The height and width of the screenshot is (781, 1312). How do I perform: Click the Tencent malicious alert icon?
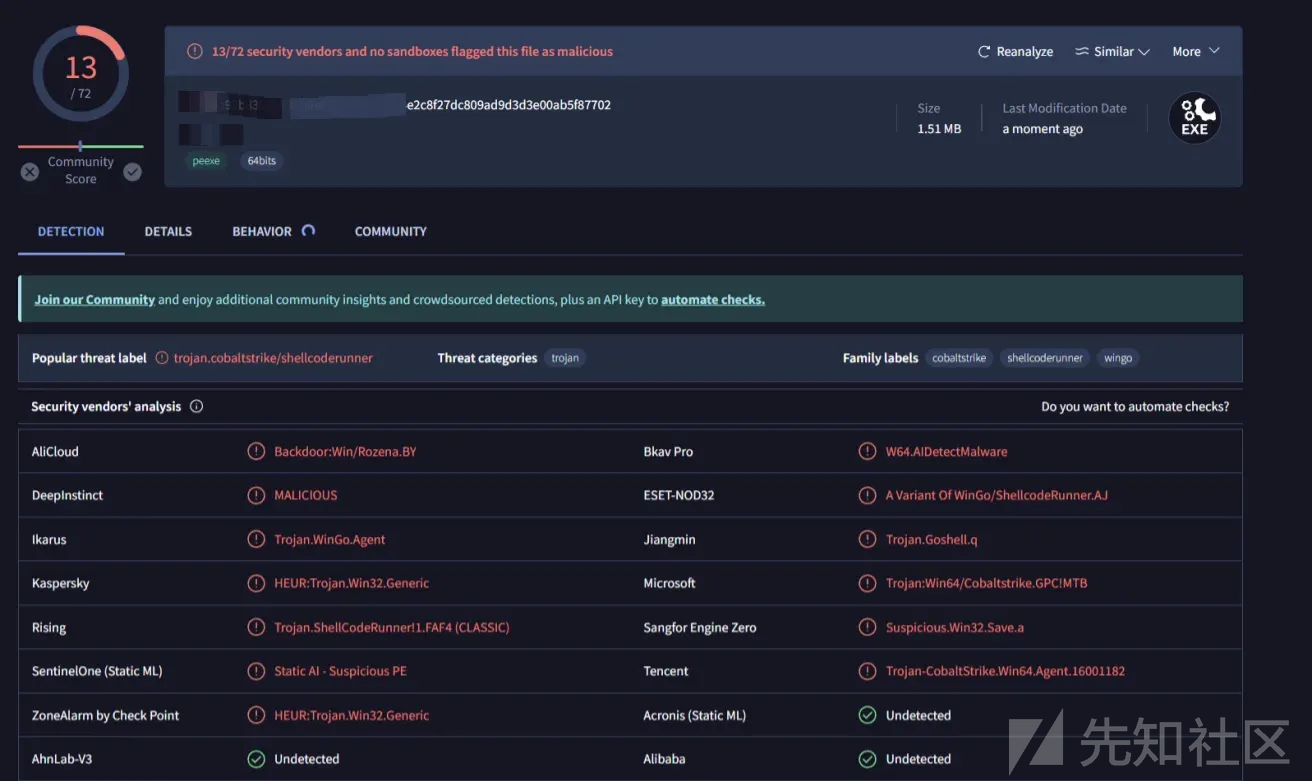[x=867, y=671]
